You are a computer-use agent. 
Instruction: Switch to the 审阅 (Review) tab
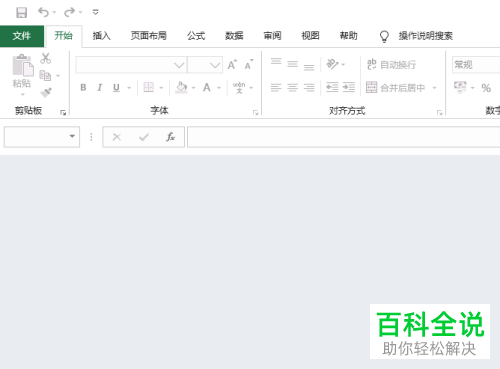tap(272, 36)
